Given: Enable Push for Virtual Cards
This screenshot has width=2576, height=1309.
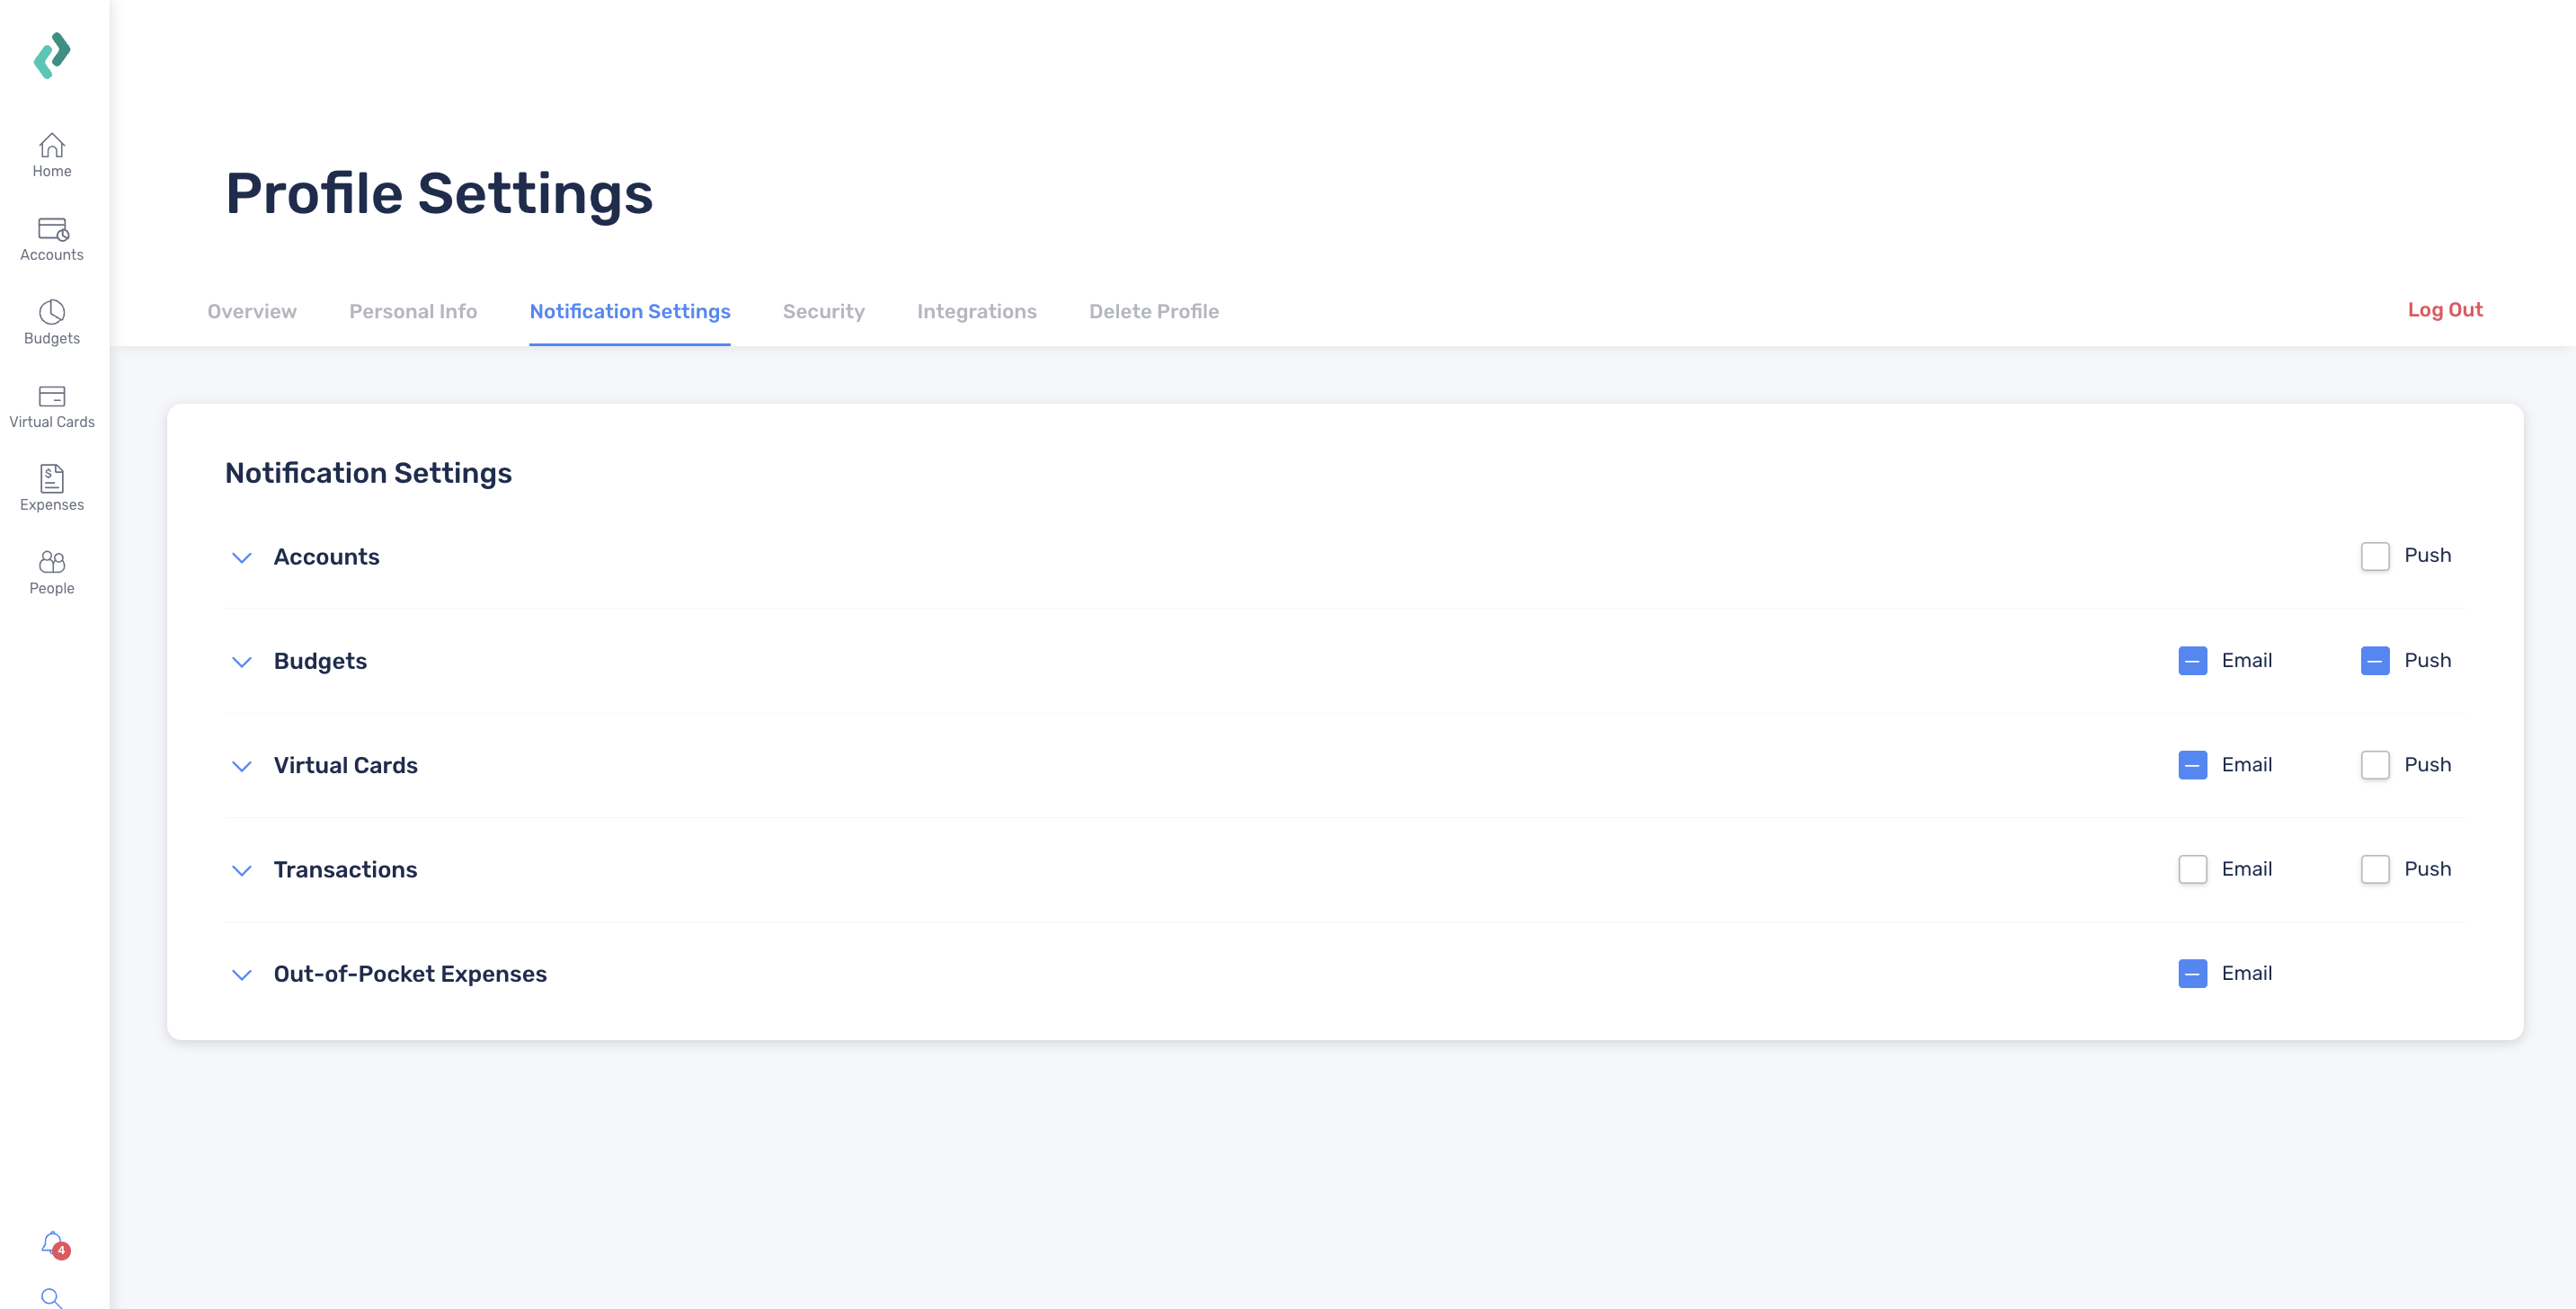Looking at the screenshot, I should coord(2375,765).
